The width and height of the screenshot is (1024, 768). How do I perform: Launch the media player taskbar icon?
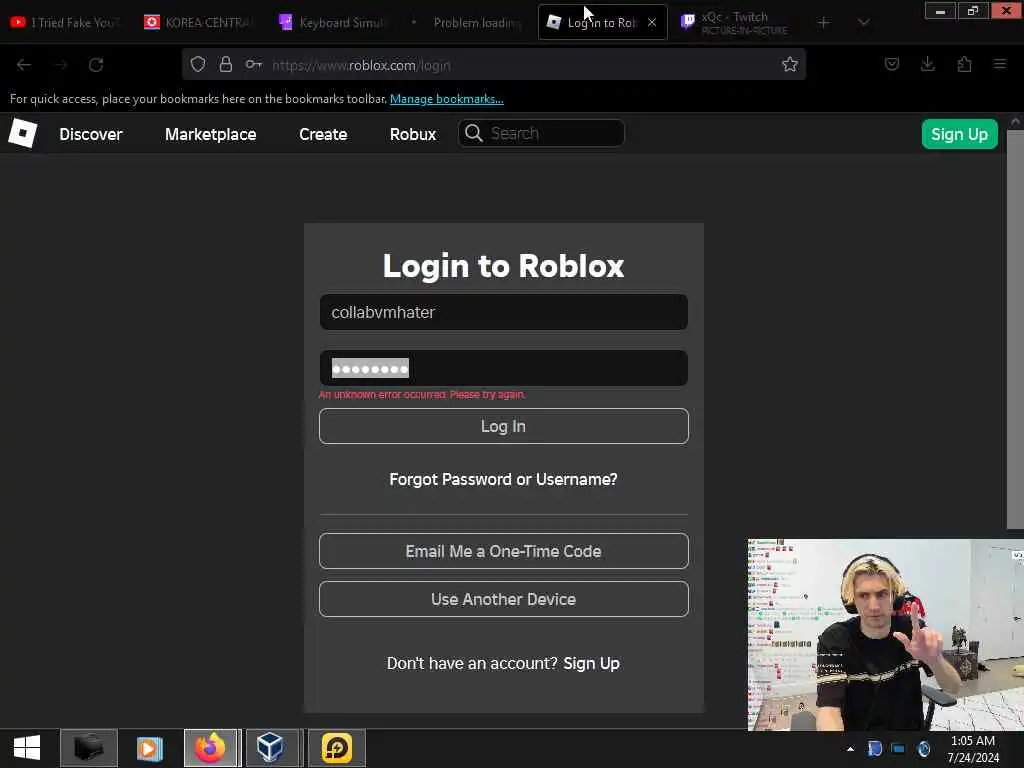[150, 748]
